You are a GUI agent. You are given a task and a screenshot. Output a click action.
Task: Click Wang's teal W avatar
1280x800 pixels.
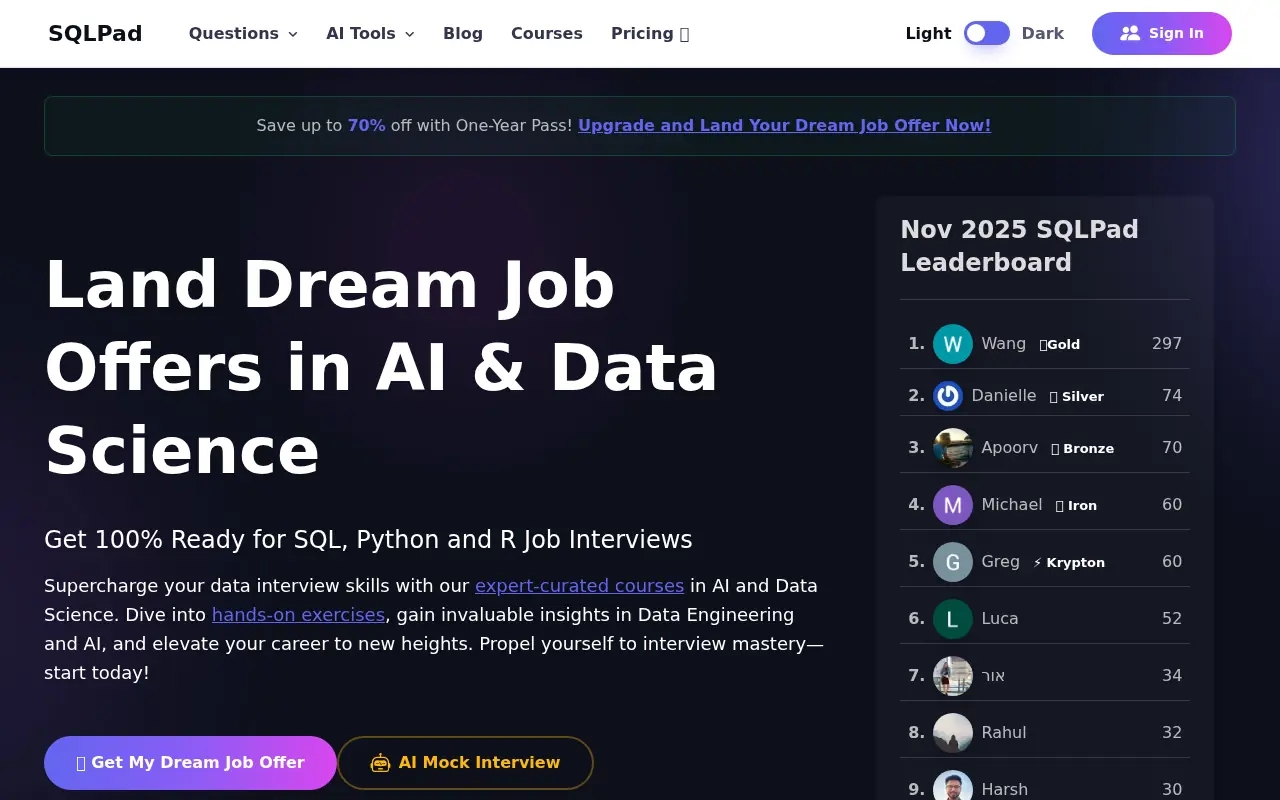point(953,344)
